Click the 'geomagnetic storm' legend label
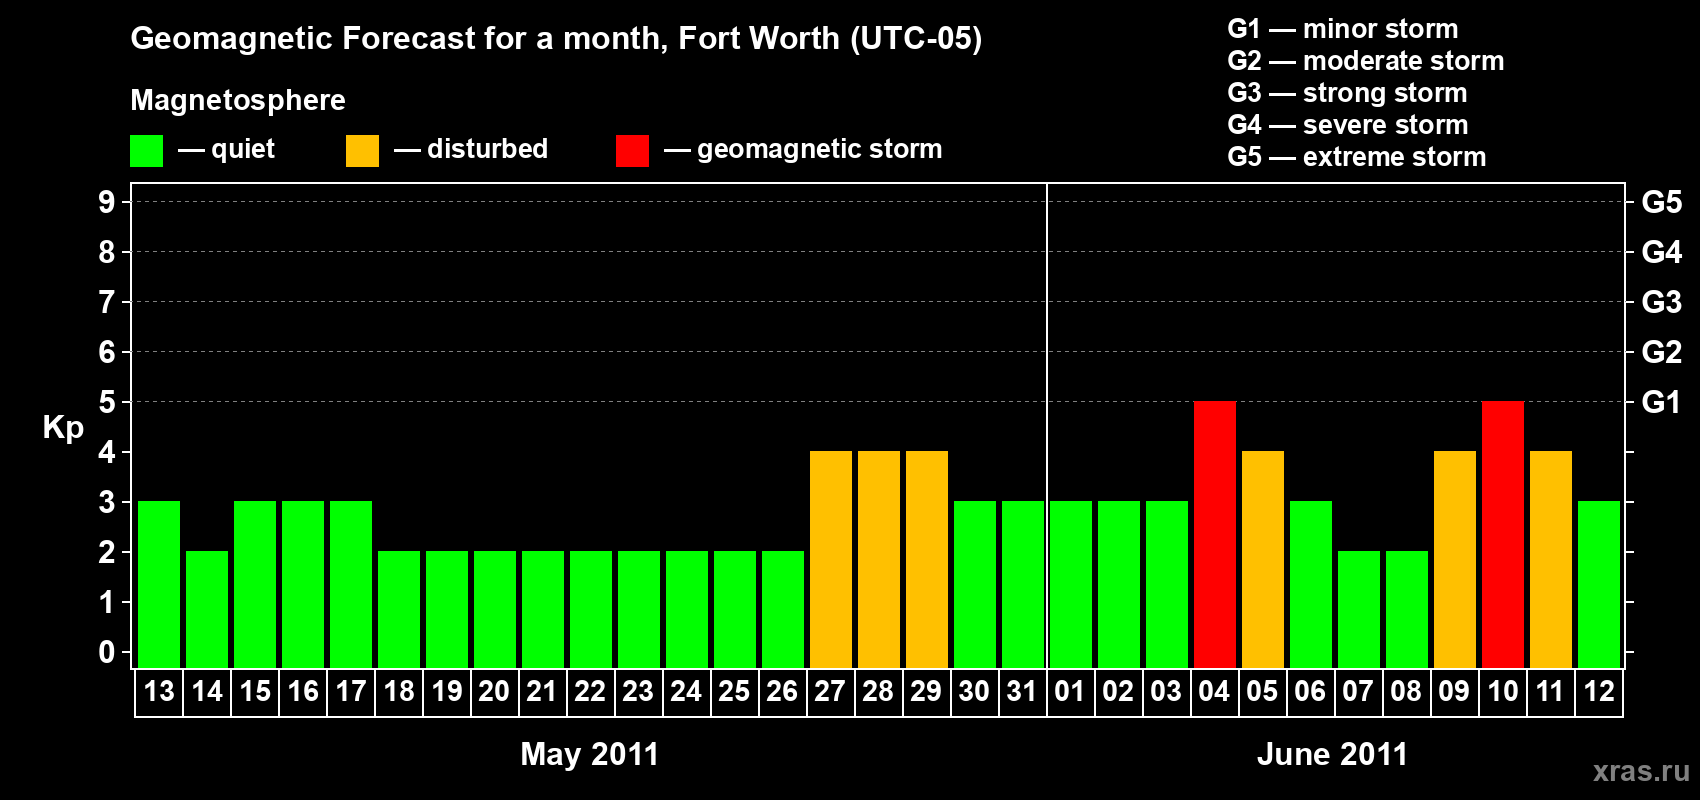The height and width of the screenshot is (800, 1700). point(820,150)
